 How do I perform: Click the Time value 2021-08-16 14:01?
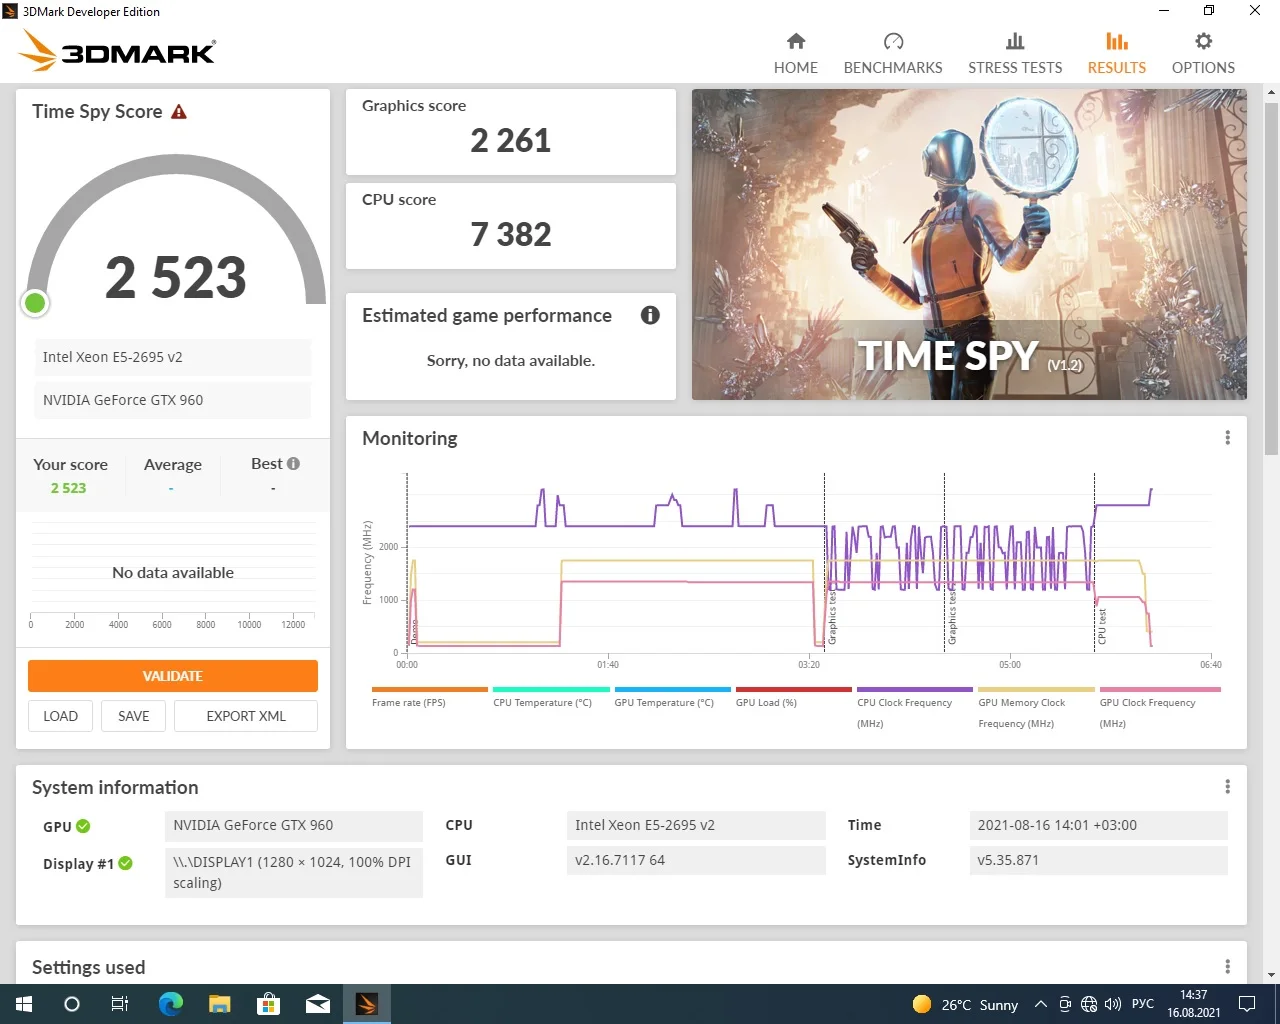pos(1098,825)
